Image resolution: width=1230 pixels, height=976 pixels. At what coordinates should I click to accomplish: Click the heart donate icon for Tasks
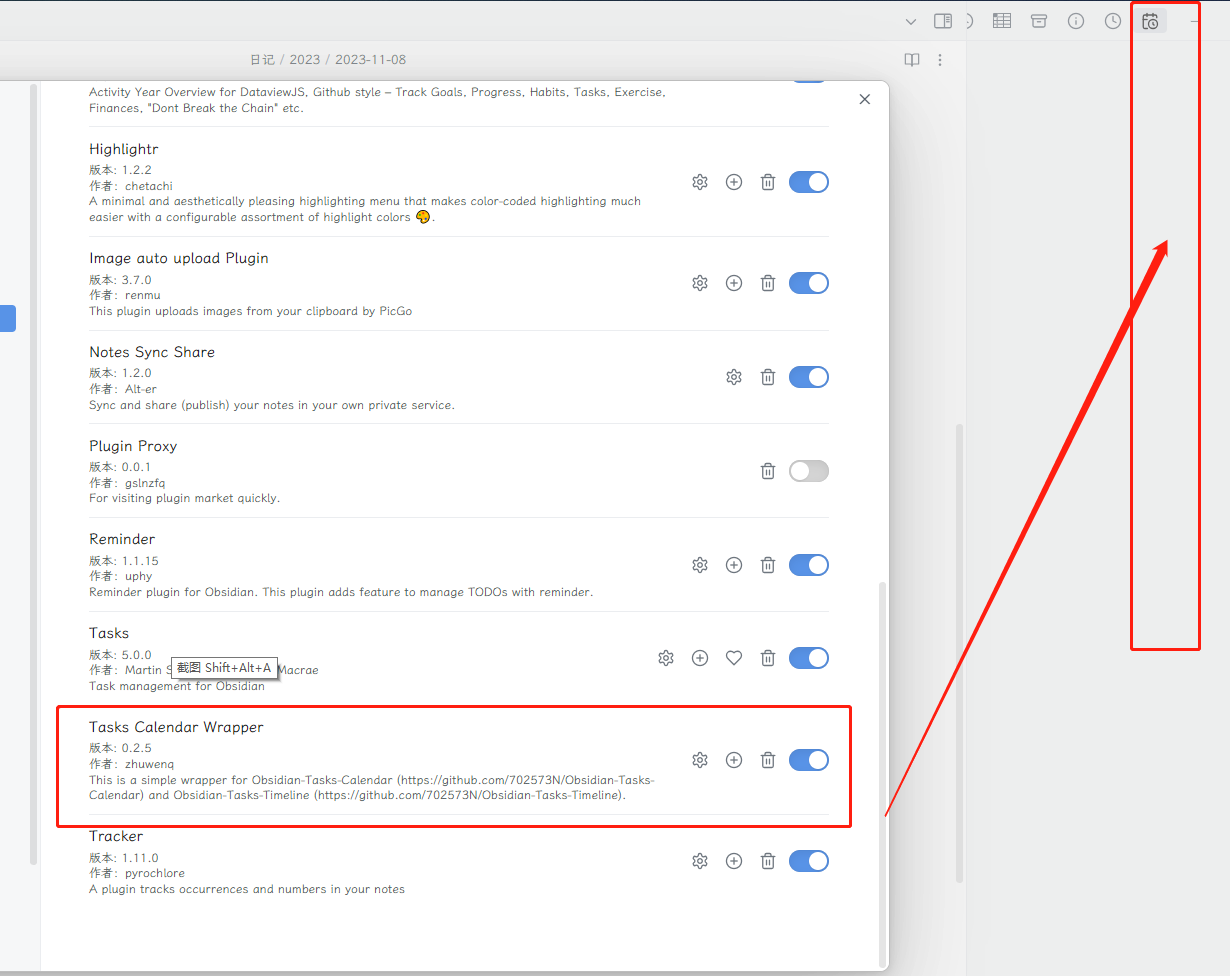tap(734, 658)
